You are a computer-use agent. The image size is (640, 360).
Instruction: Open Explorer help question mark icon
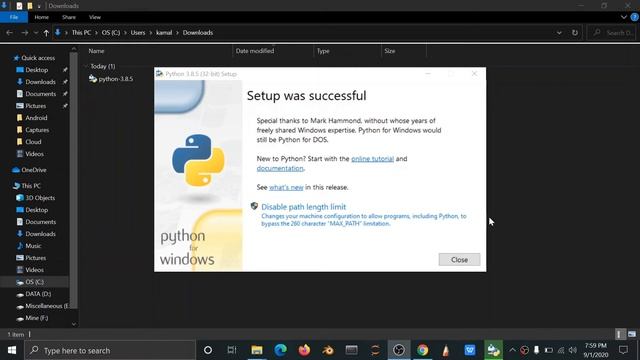tap(635, 17)
